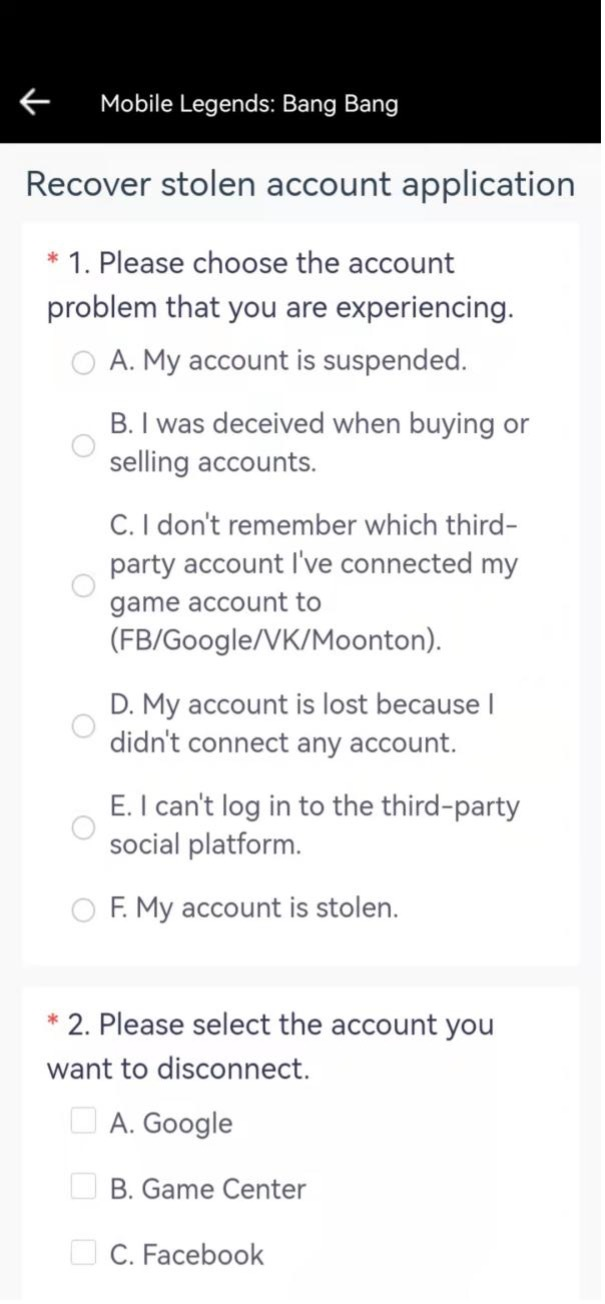Tap the 'C. Facebook' label text
605x1304 pixels.
click(187, 1255)
